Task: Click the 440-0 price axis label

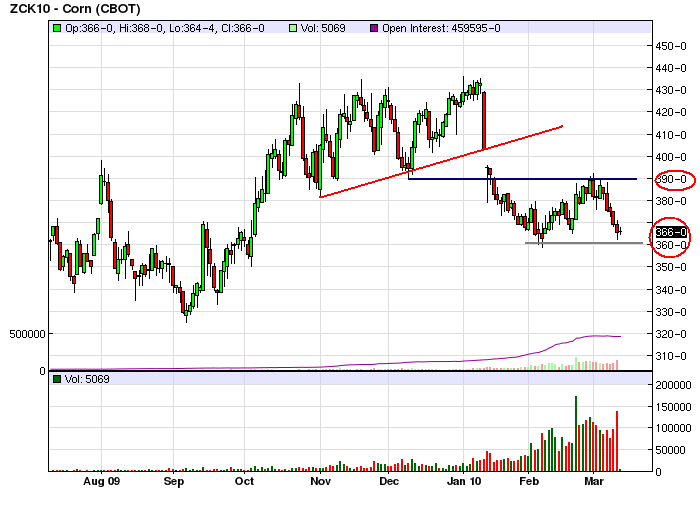Action: pyautogui.click(x=671, y=68)
